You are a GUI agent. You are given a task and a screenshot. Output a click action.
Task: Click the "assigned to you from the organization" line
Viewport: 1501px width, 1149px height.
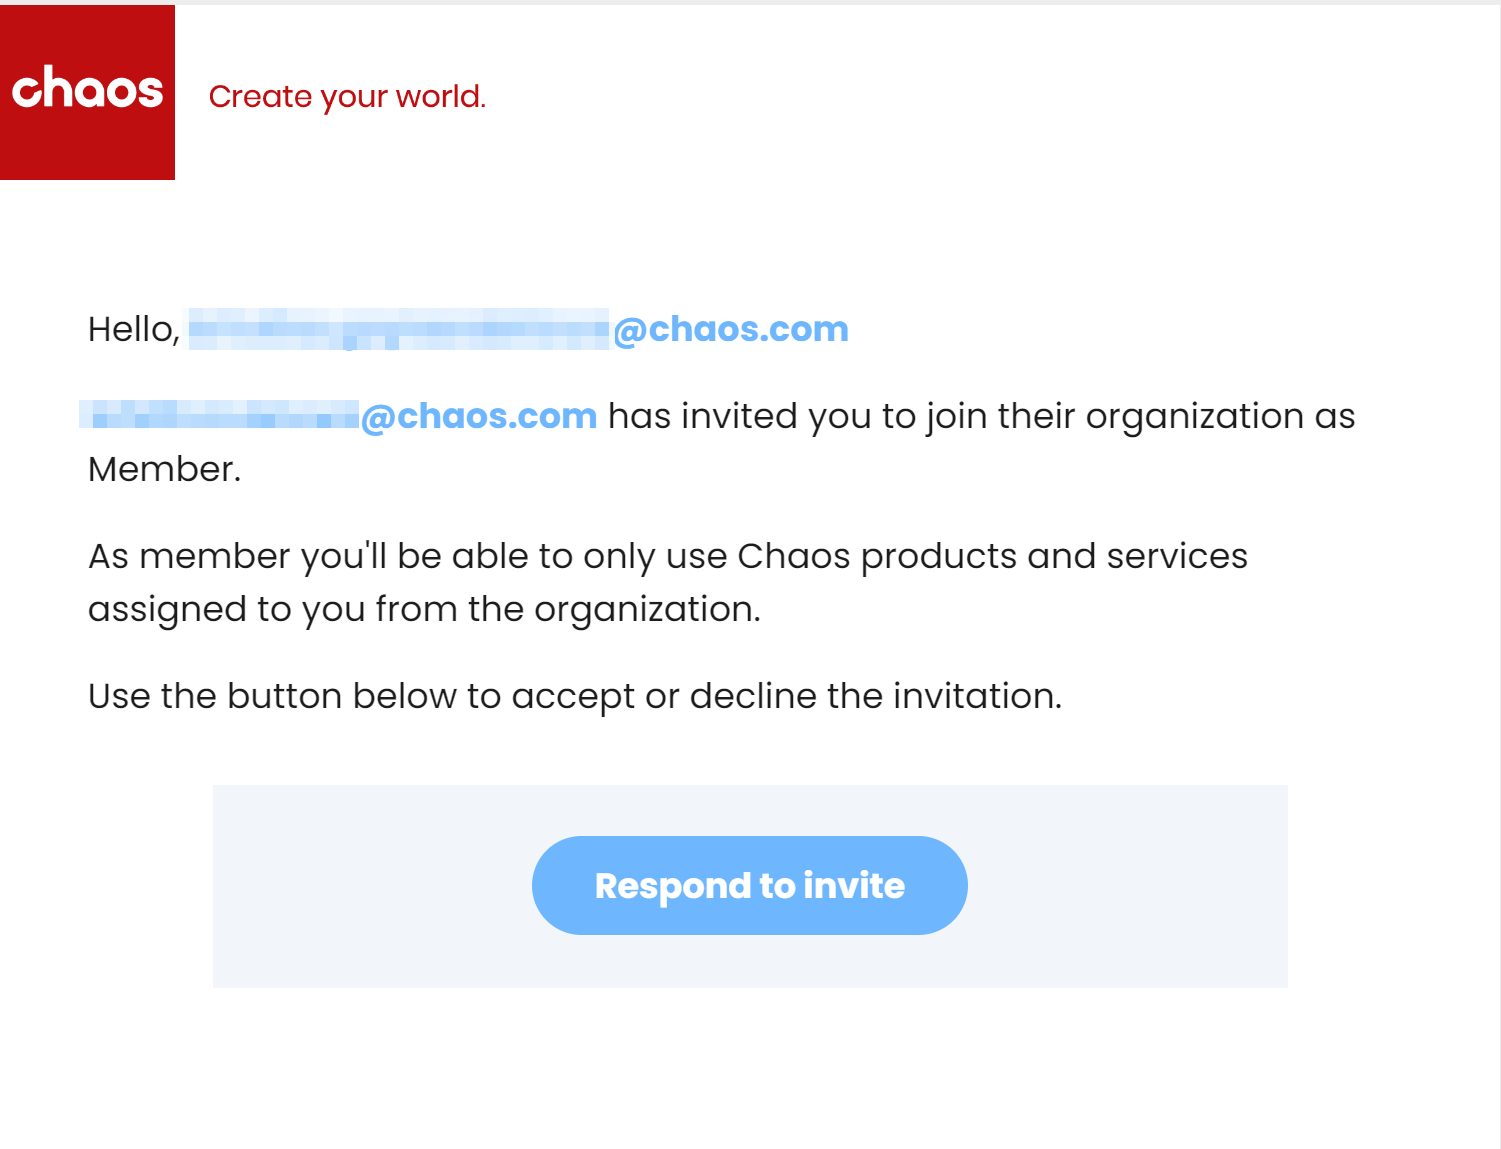(424, 609)
